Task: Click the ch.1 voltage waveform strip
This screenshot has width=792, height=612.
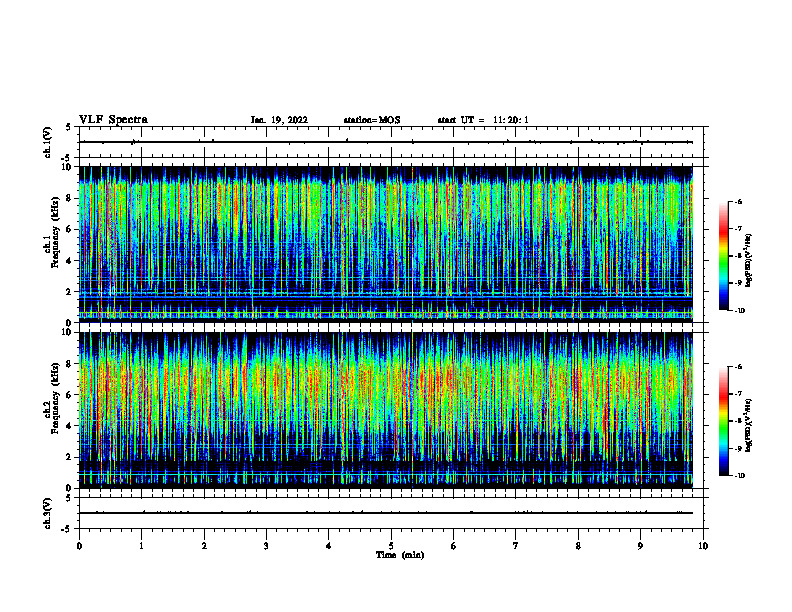Action: (x=391, y=142)
